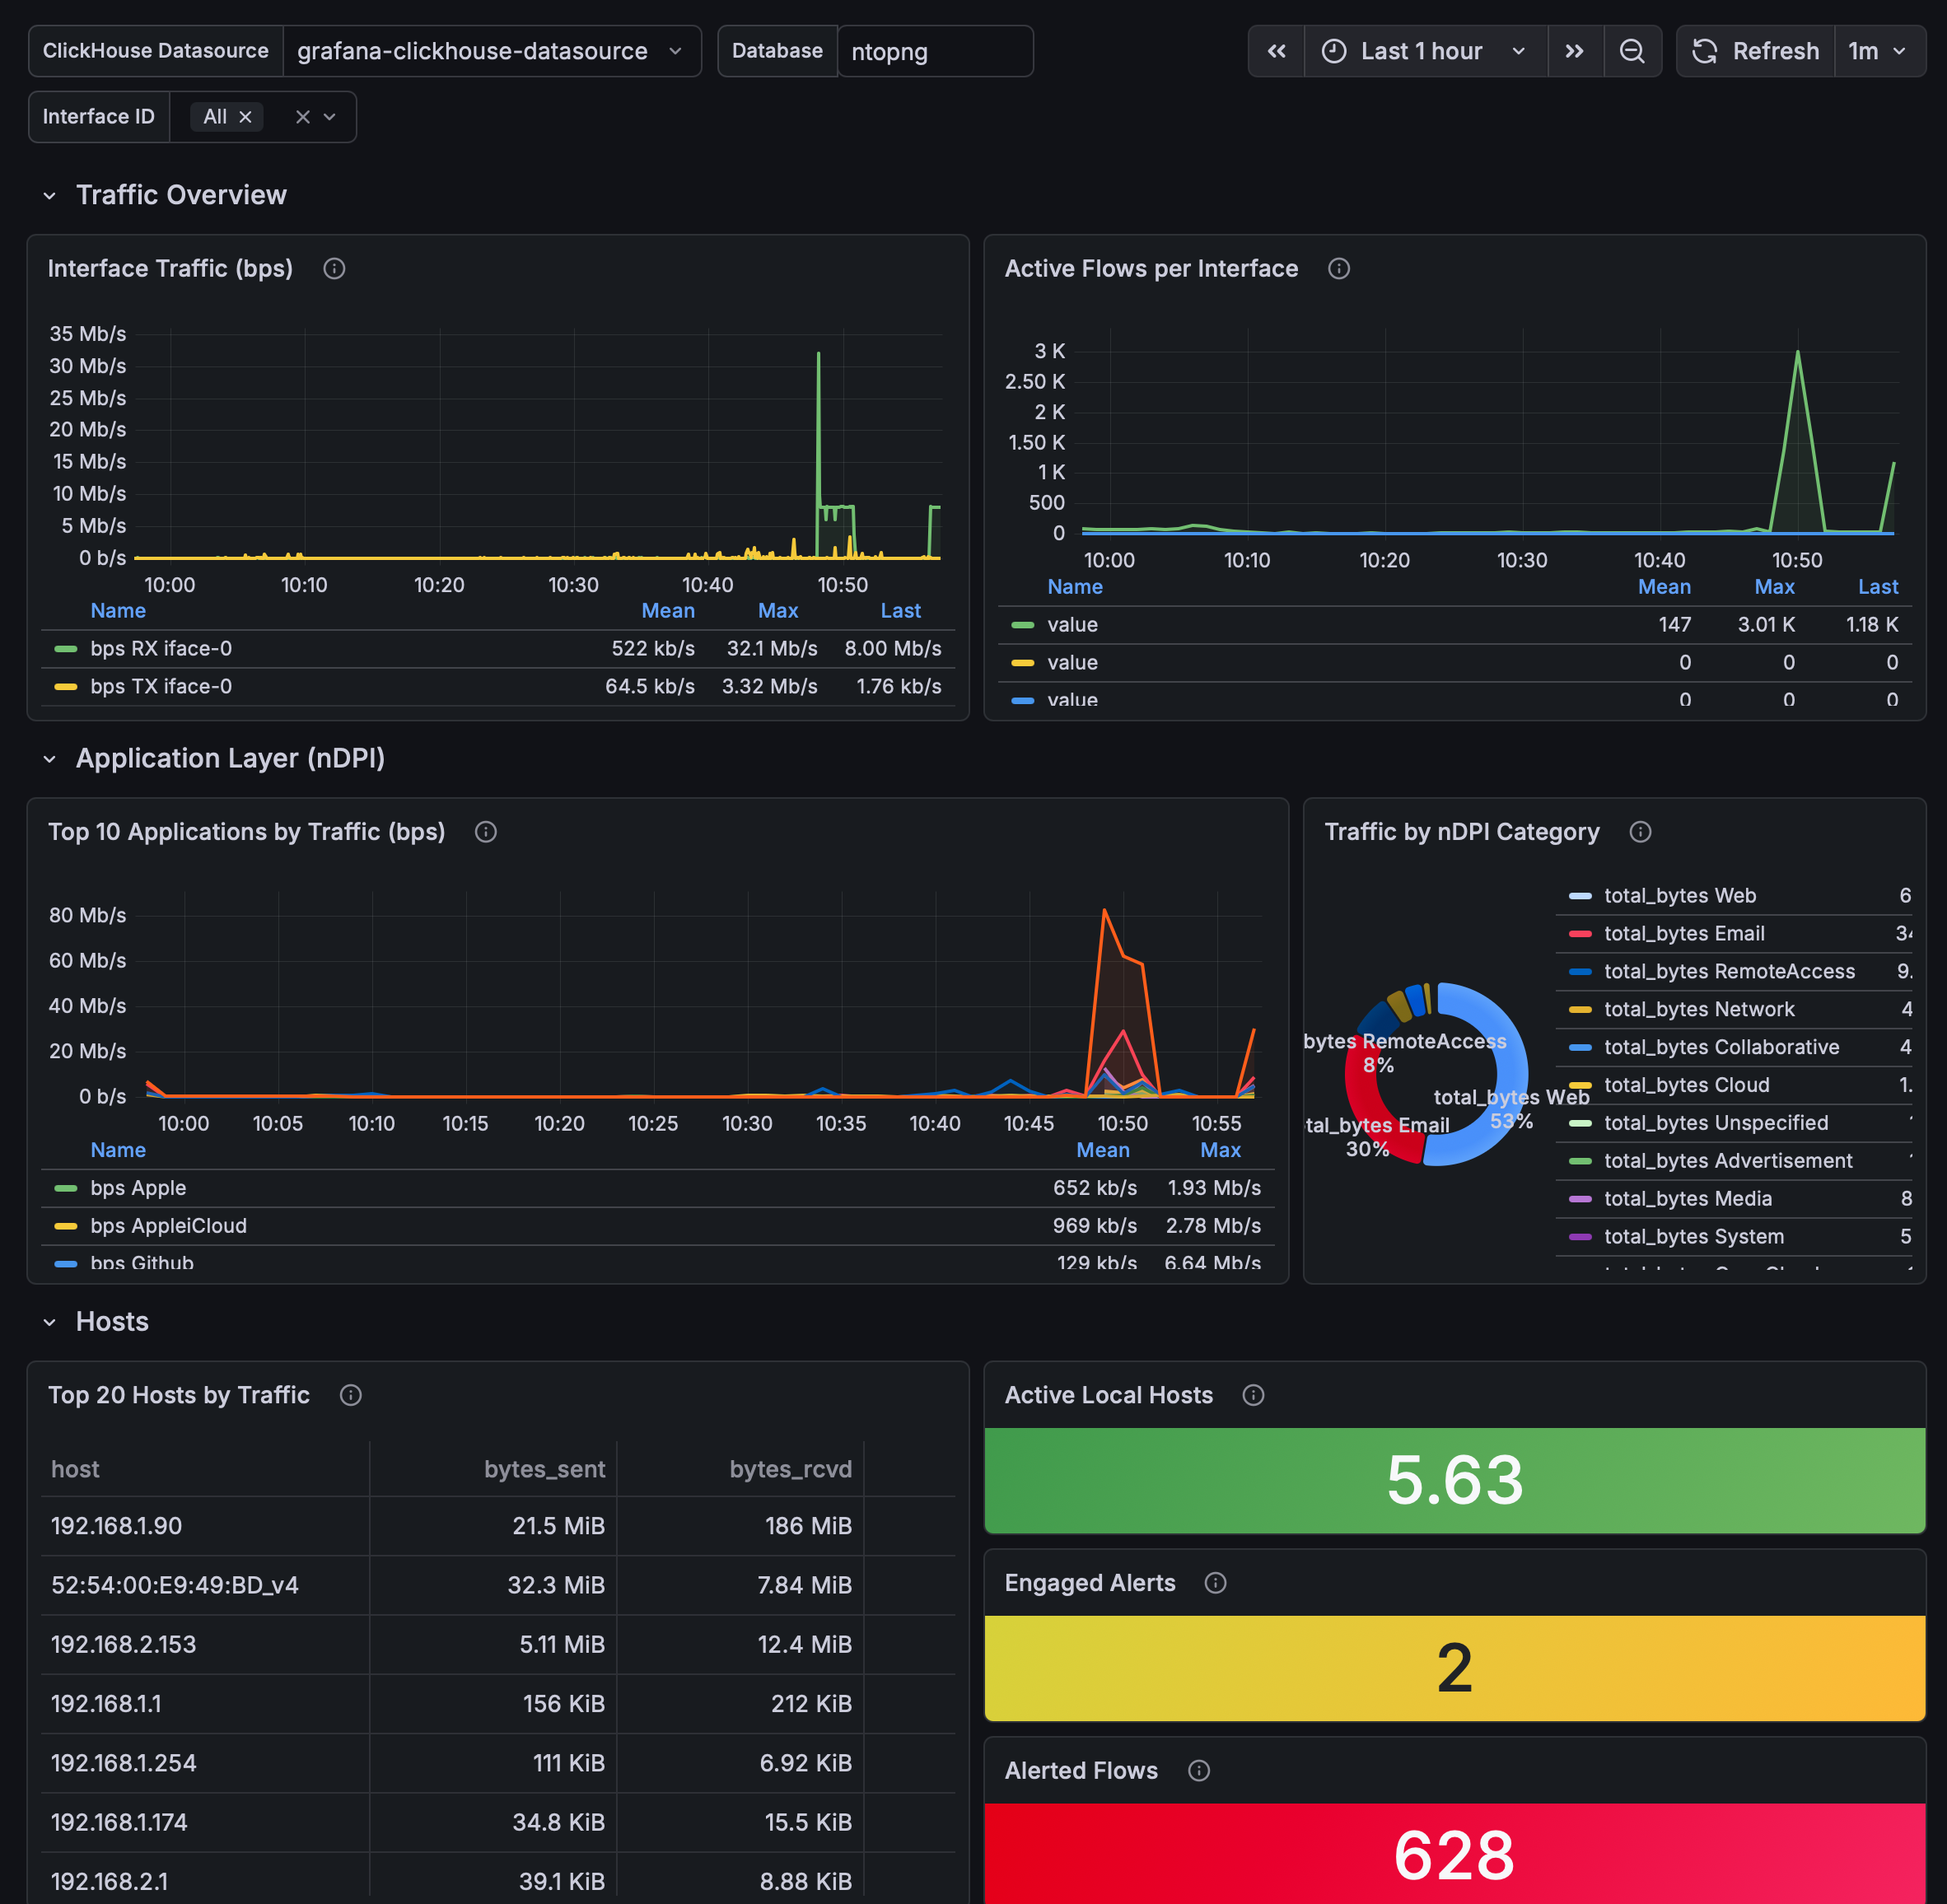
Task: Sort Top 20 Hosts by bytes_sent column
Action: tap(544, 1469)
